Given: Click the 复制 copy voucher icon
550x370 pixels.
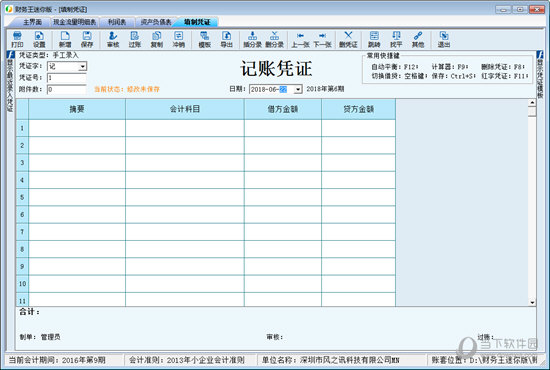Looking at the screenshot, I should [x=156, y=39].
